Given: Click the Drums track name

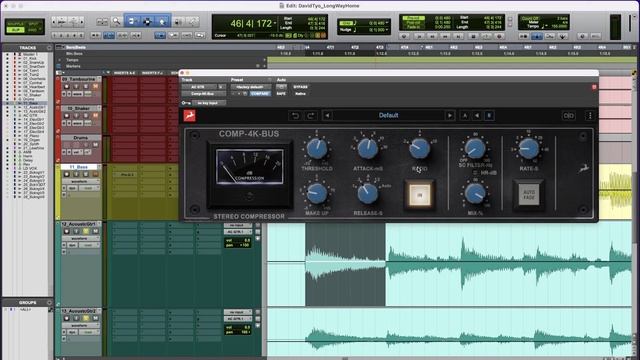Looking at the screenshot, I should [81, 138].
